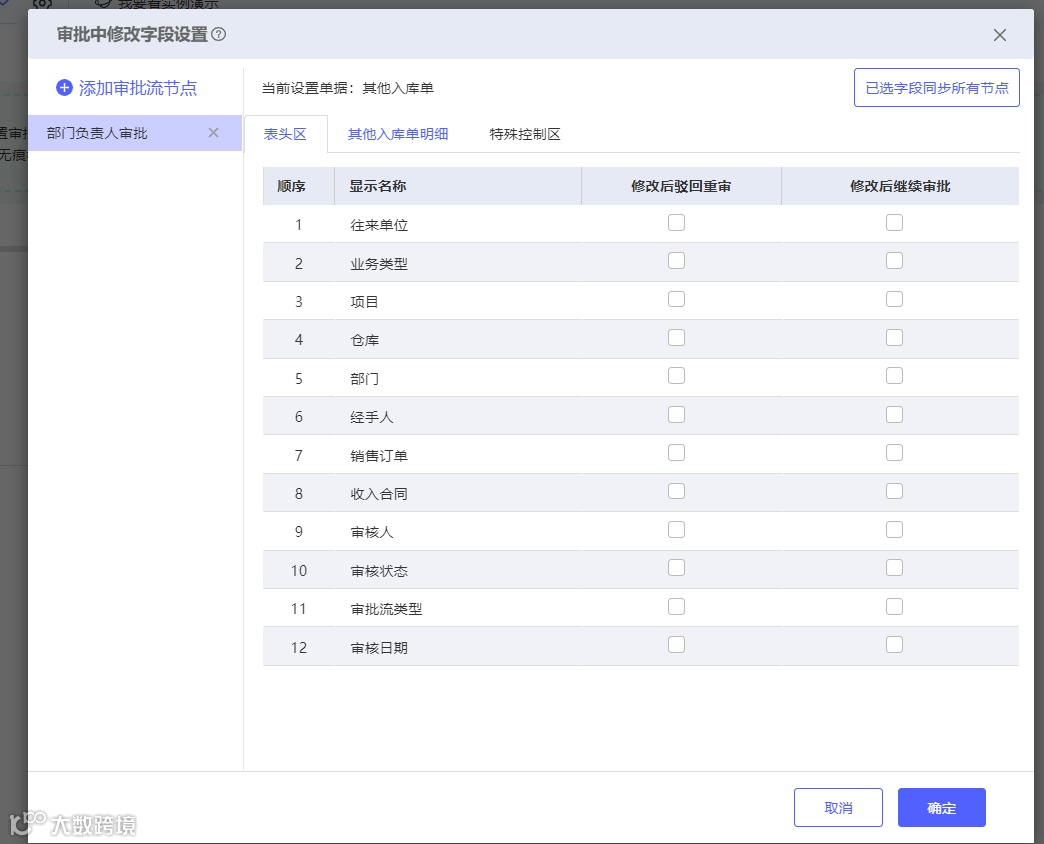Click the 取消 button
The height and width of the screenshot is (844, 1044).
tap(838, 807)
